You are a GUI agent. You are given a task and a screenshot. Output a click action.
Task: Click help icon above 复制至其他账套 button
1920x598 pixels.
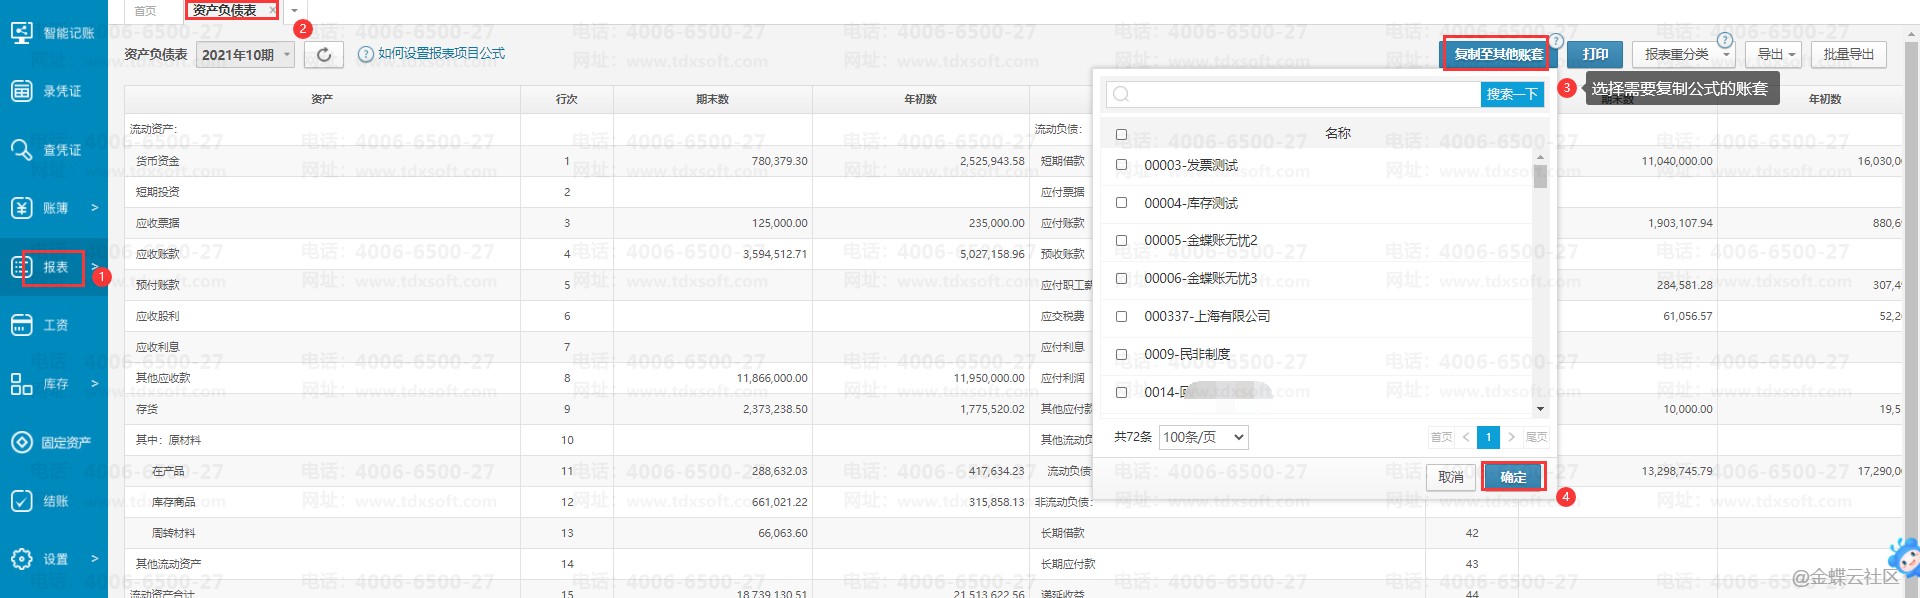[1556, 41]
